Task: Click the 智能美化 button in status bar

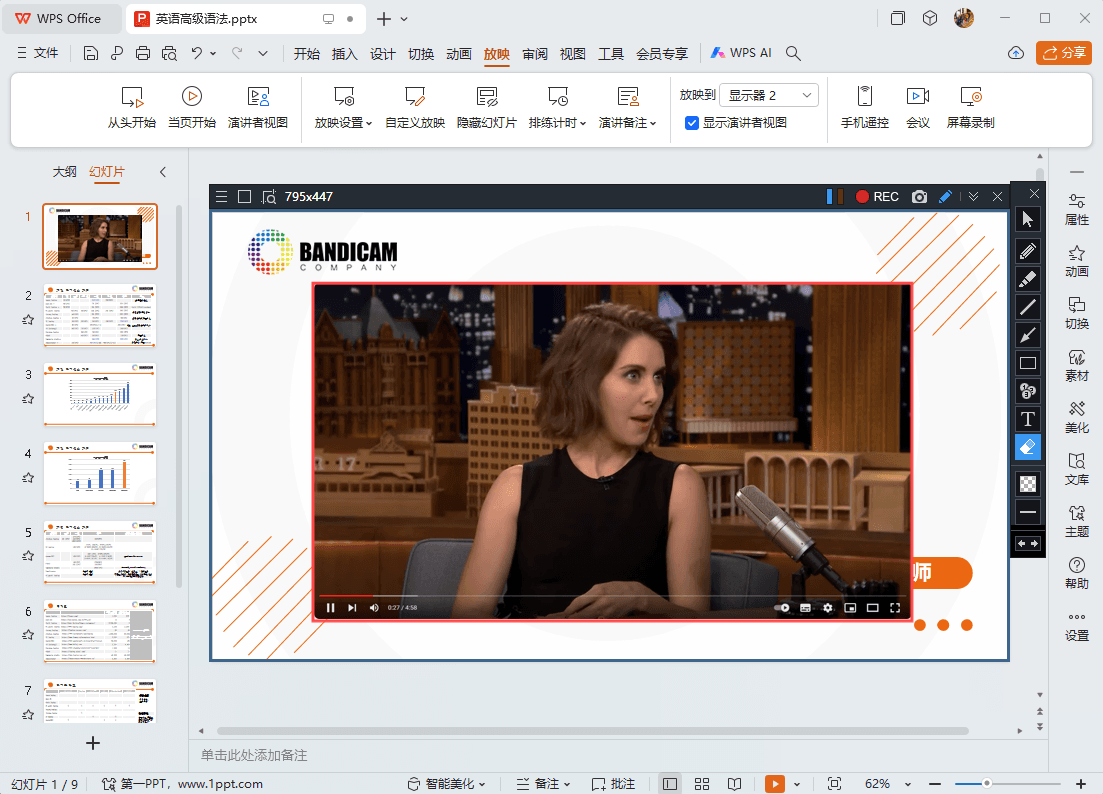Action: click(447, 783)
